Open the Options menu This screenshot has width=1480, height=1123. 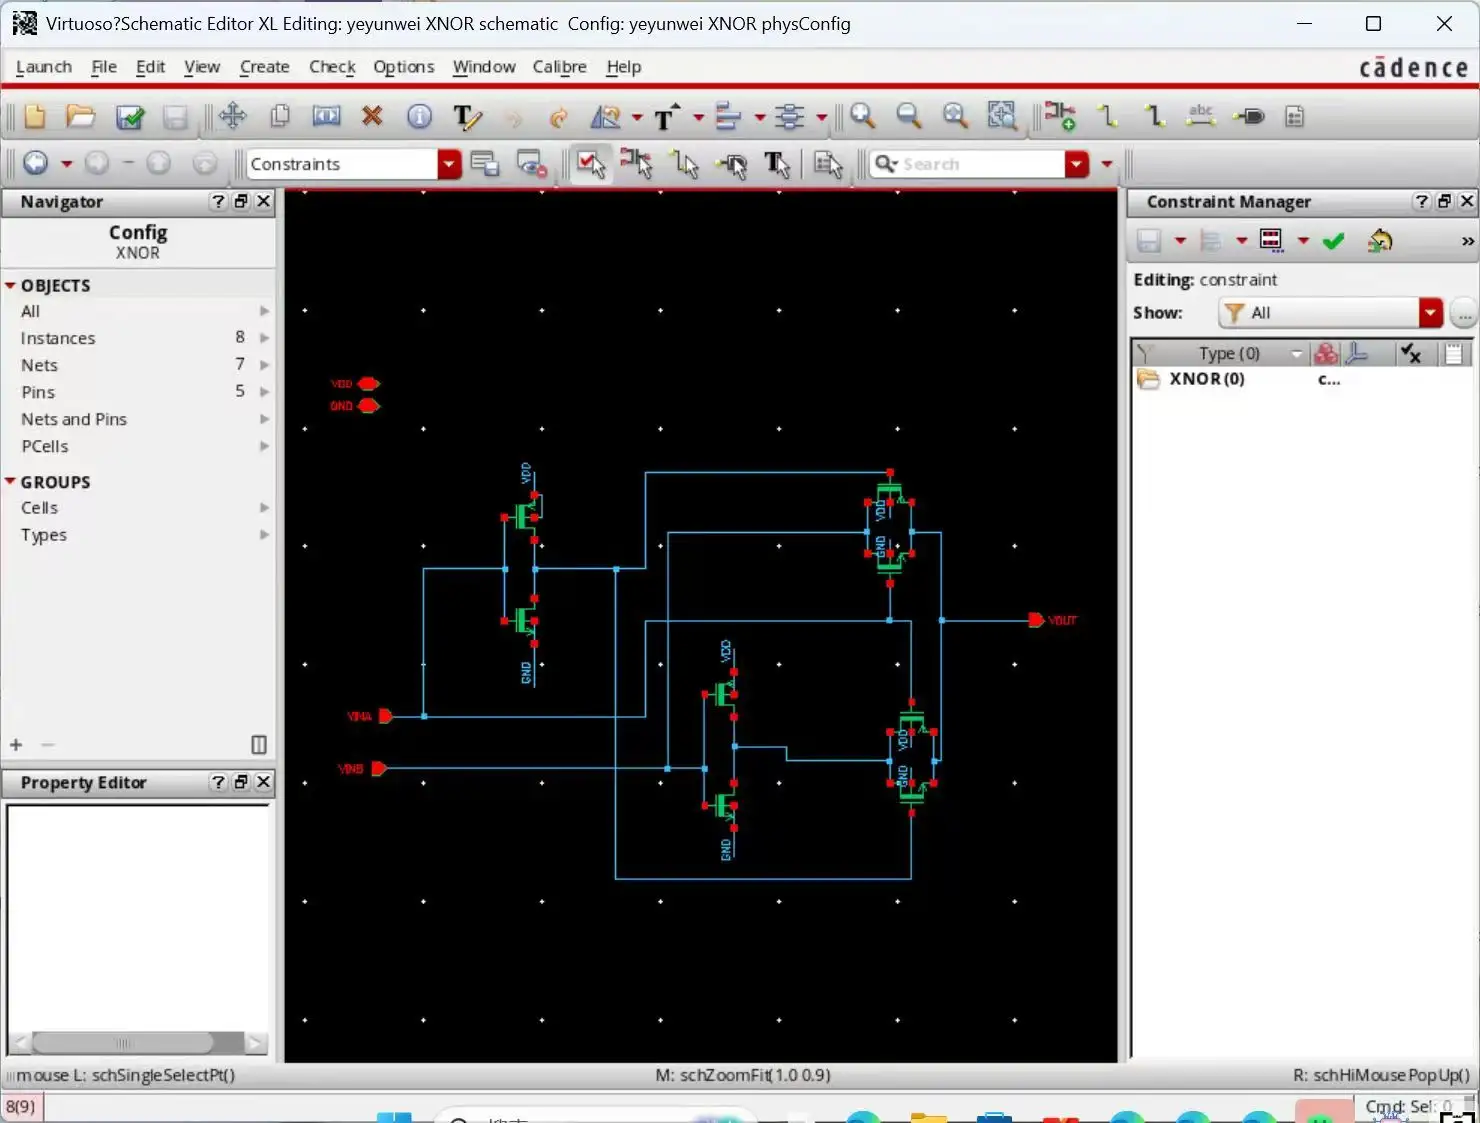pyautogui.click(x=404, y=67)
